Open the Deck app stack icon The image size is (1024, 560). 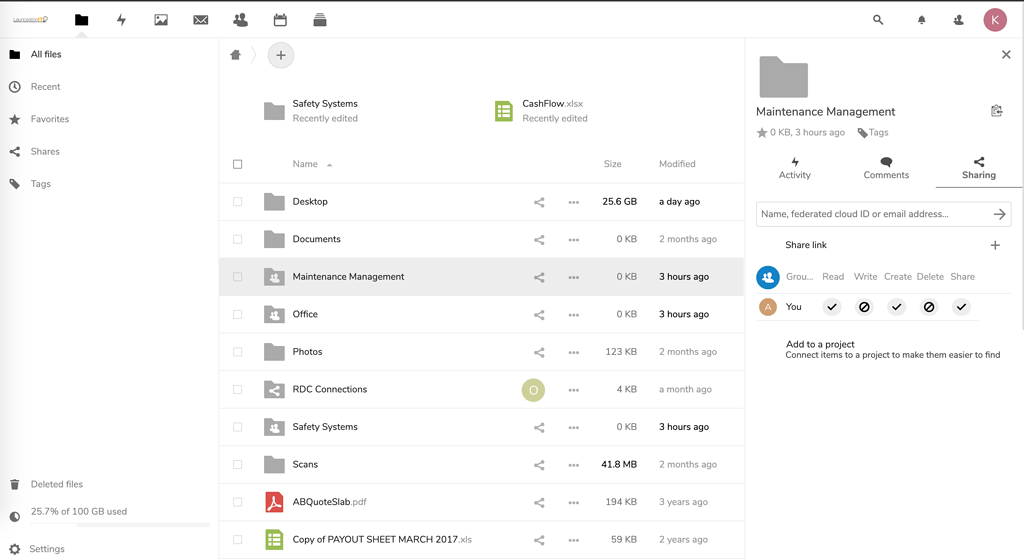pos(320,20)
